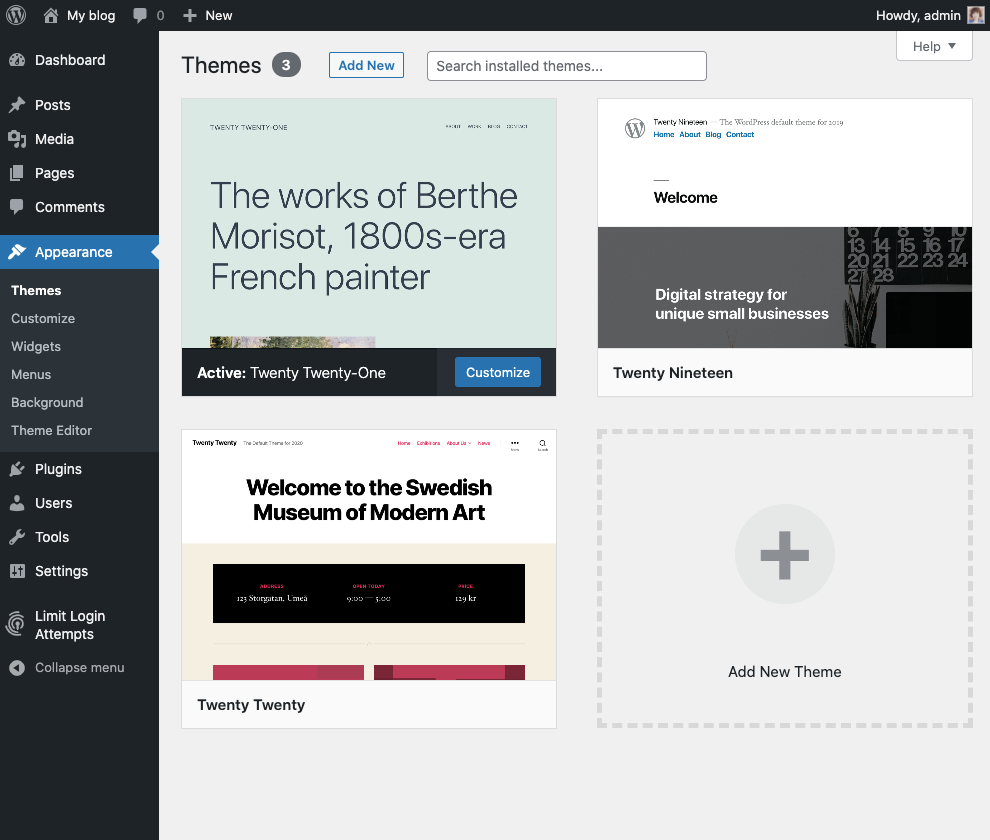Click the Add New button beside Themes

click(366, 65)
